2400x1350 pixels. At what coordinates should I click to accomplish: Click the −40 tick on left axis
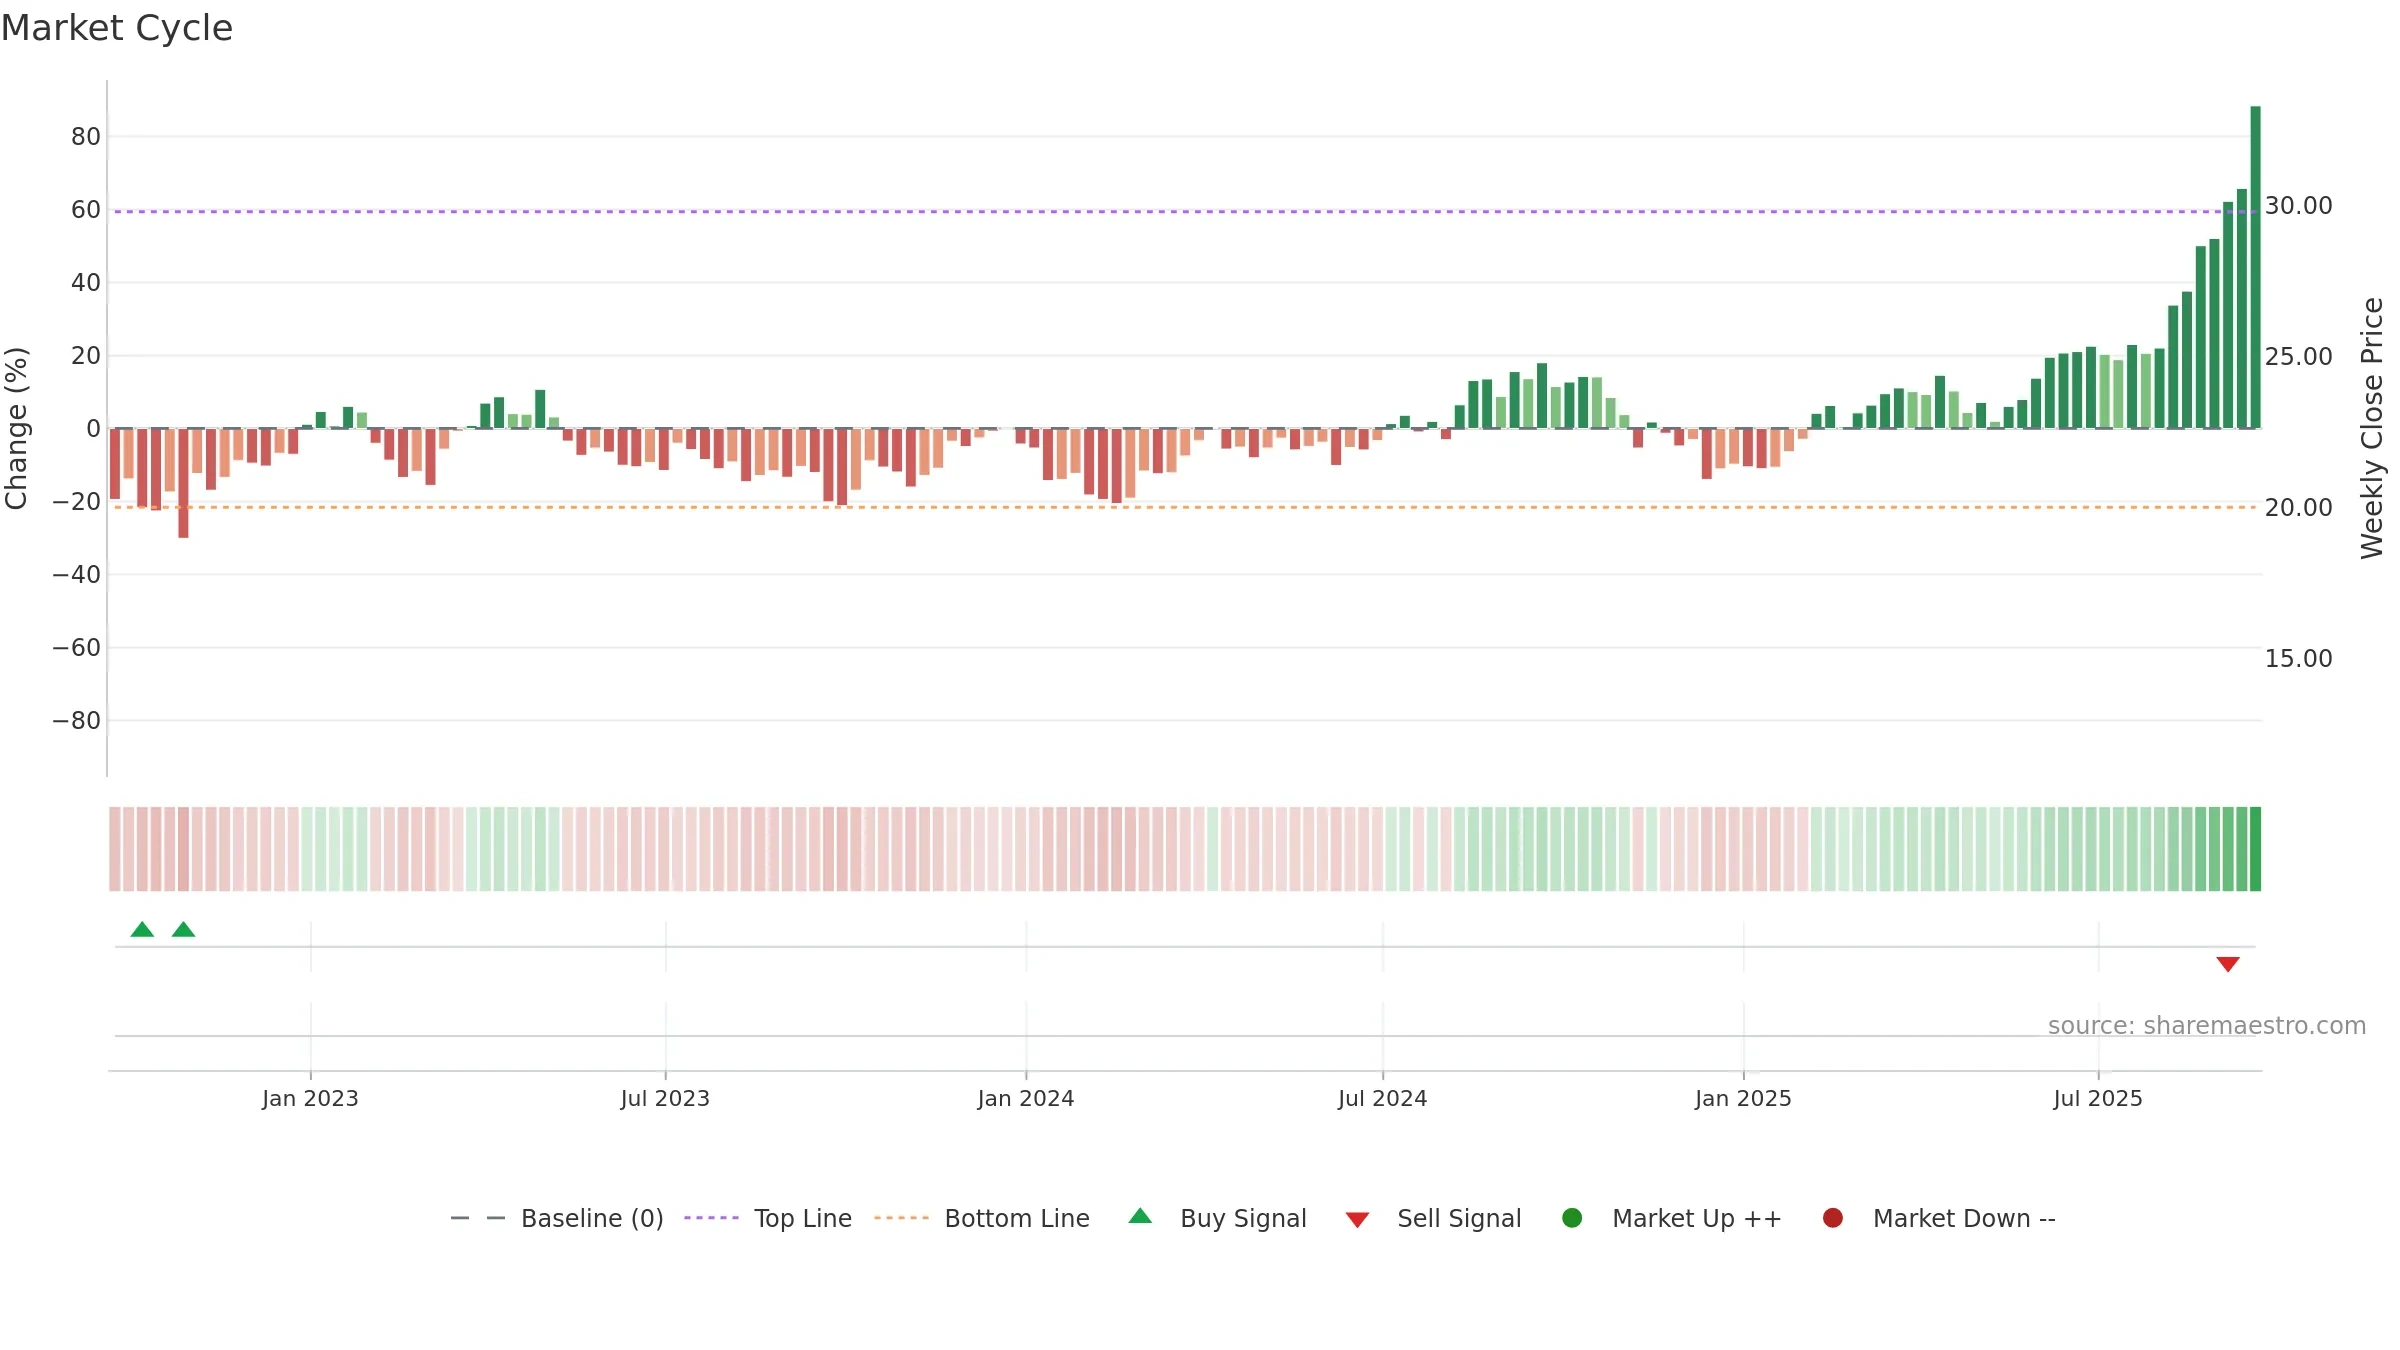coord(77,575)
